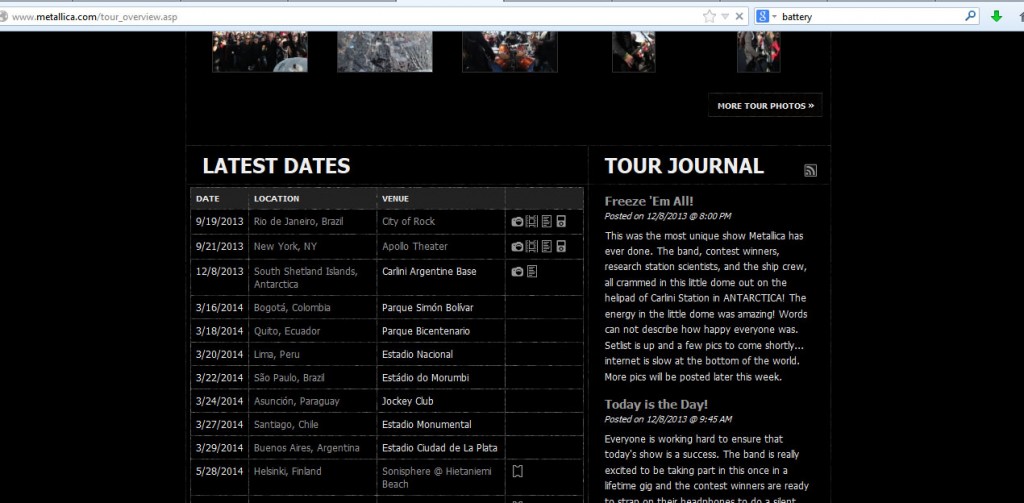Screen dimensions: 1024x503
Task: Open downloads with the green arrow icon
Action: [997, 16]
